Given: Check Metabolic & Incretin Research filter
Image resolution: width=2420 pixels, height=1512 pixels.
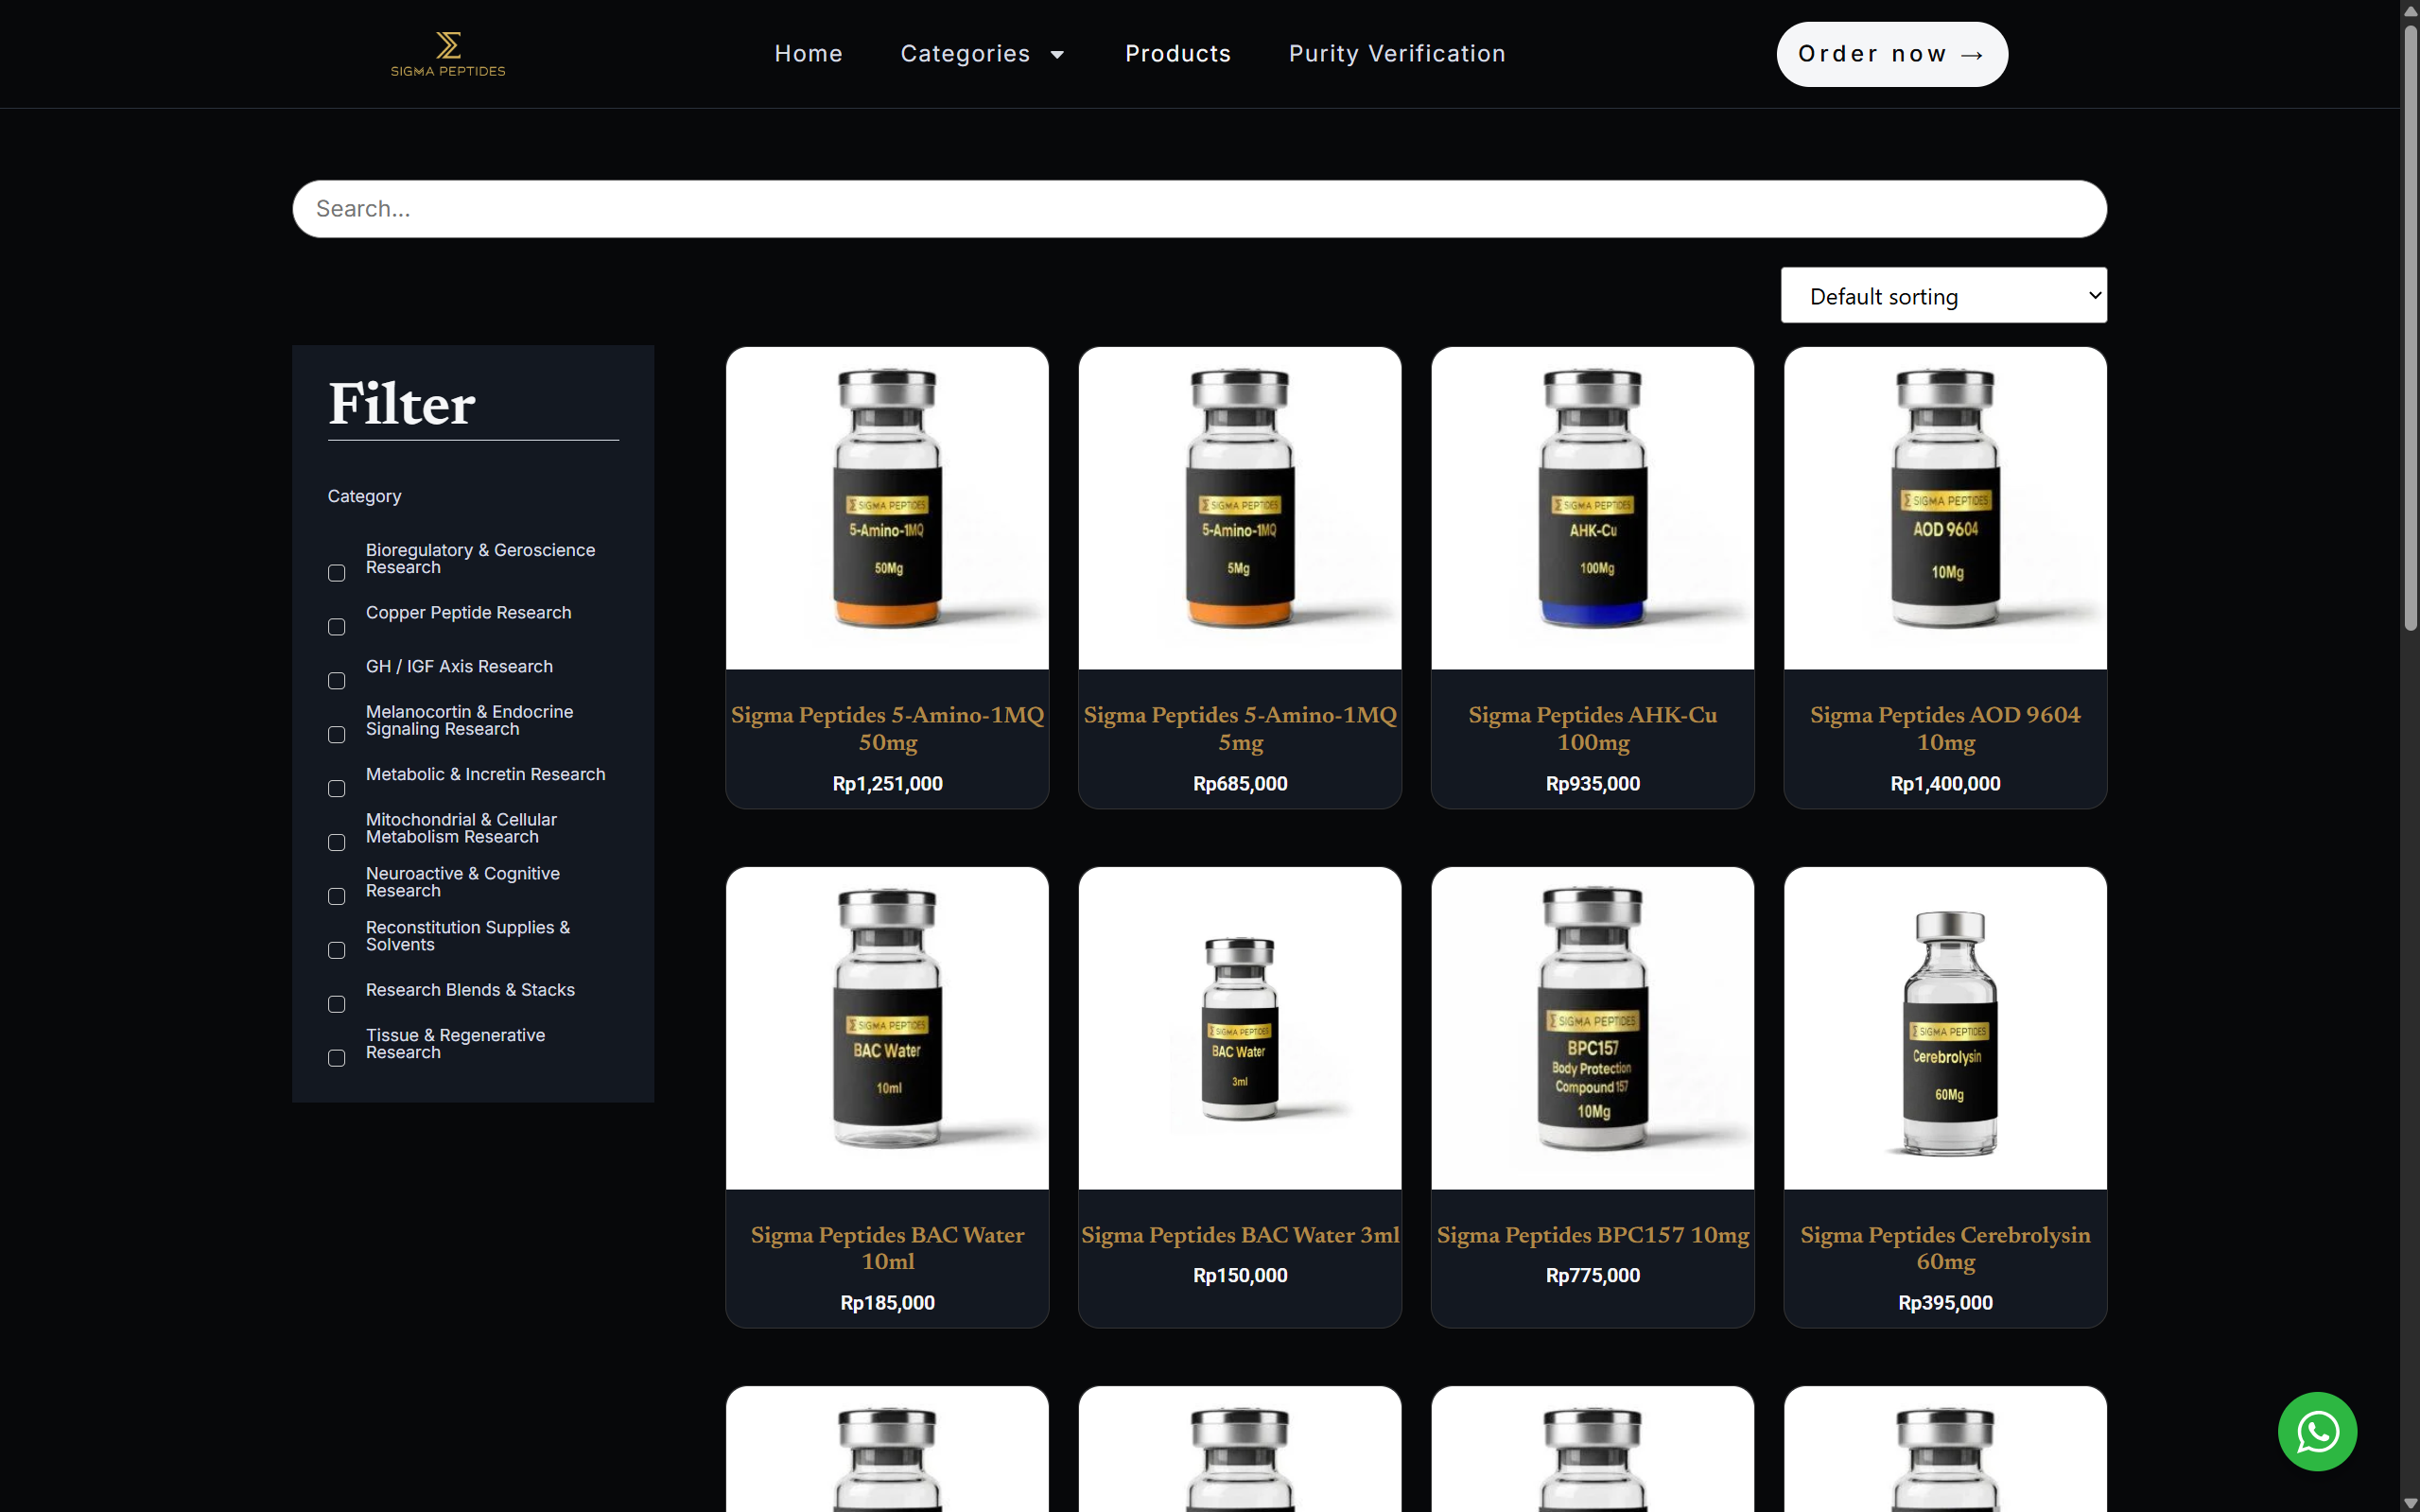Looking at the screenshot, I should 337,789.
